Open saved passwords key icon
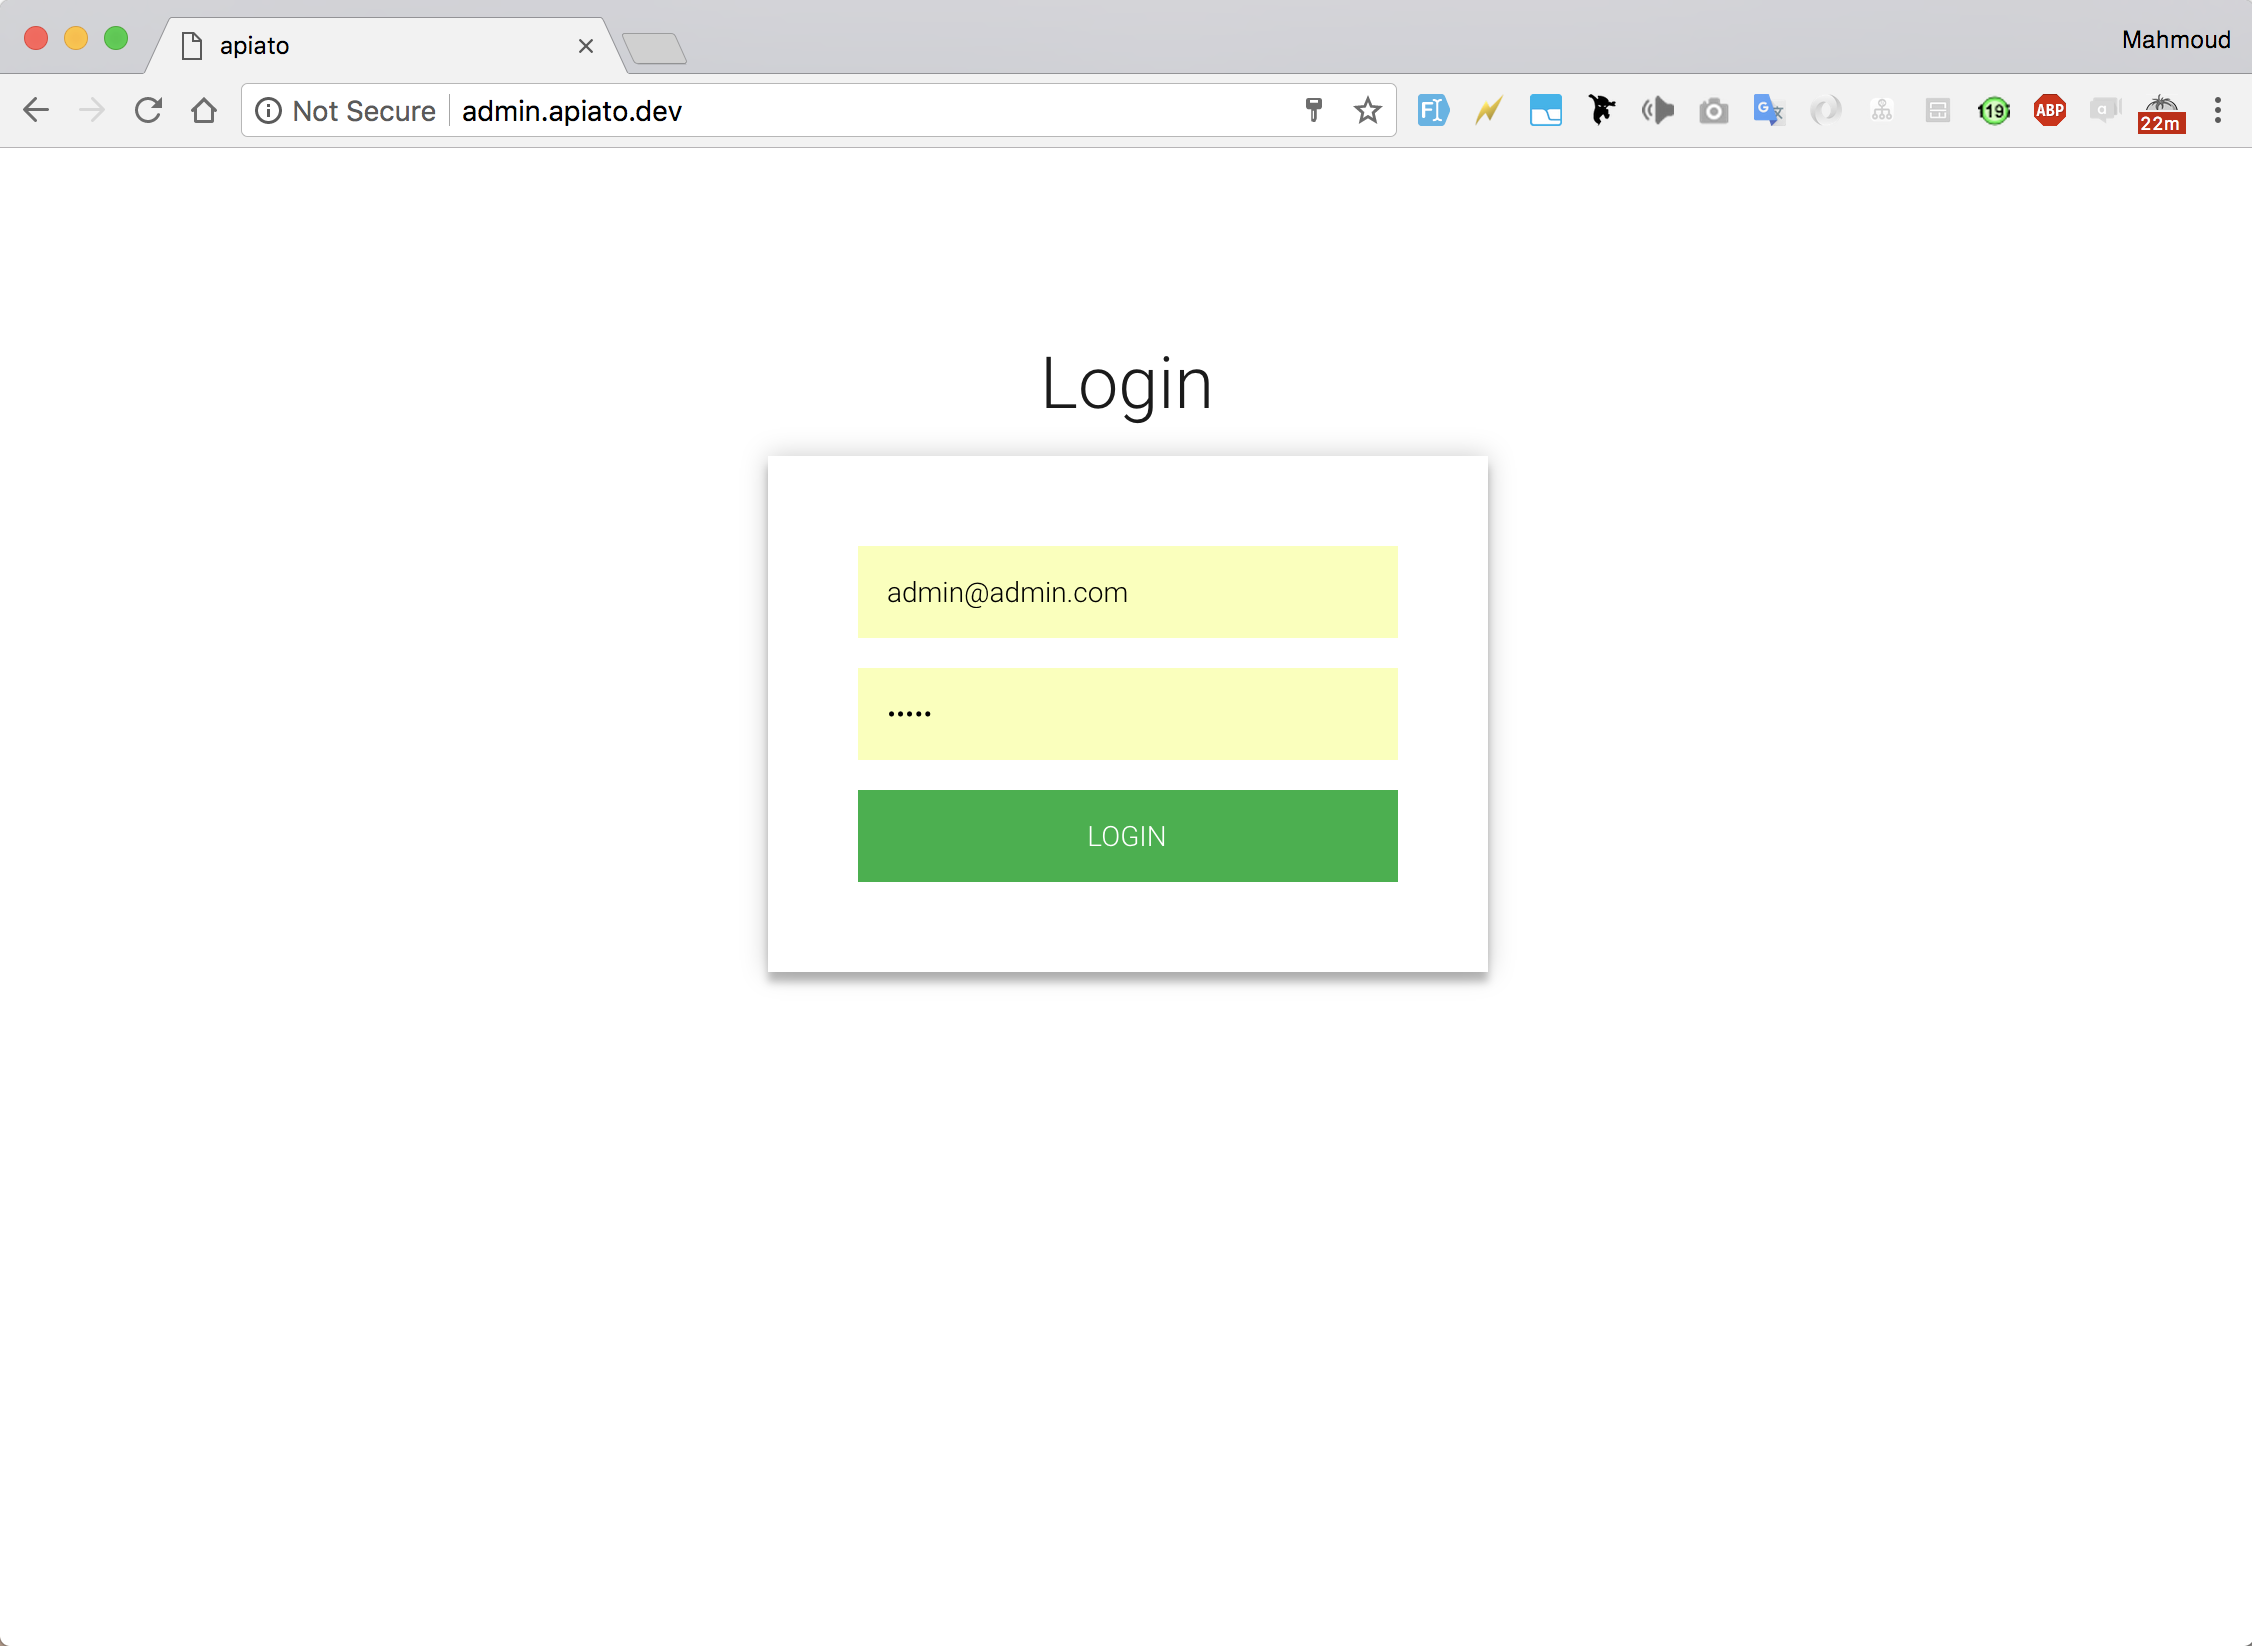The width and height of the screenshot is (2252, 1646). coord(1314,110)
